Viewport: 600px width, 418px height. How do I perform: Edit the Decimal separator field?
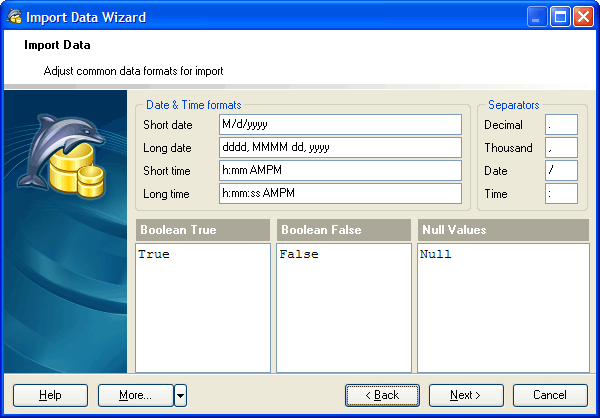coord(561,124)
